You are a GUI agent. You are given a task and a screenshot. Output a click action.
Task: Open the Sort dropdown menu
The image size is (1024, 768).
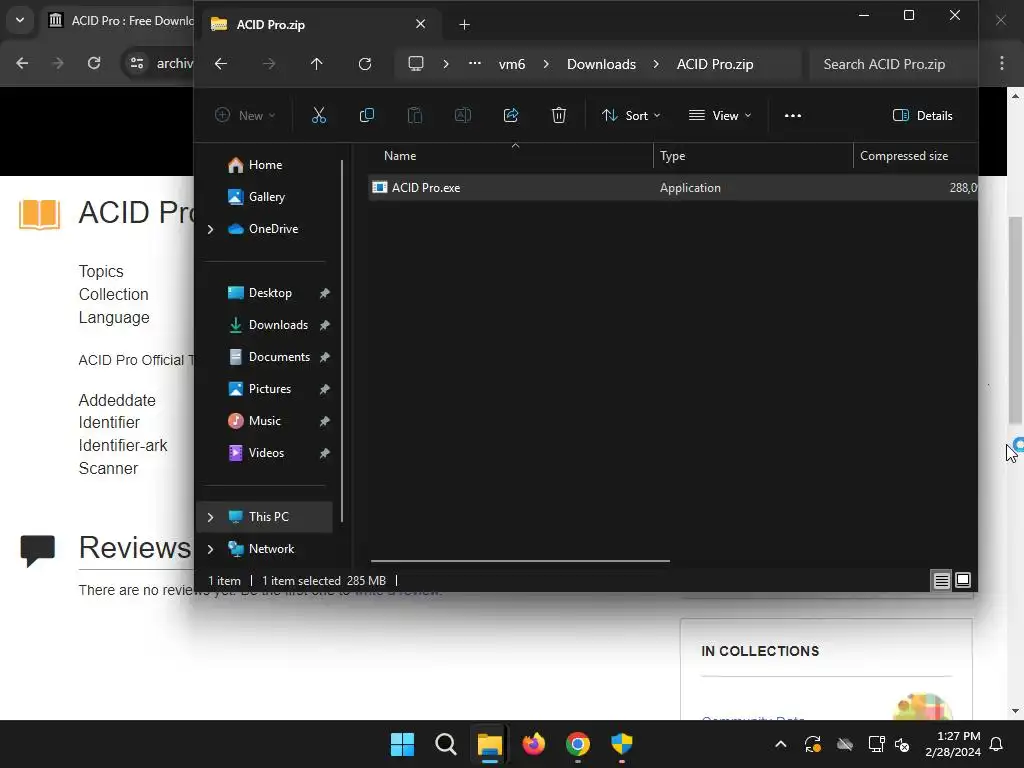pyautogui.click(x=631, y=116)
